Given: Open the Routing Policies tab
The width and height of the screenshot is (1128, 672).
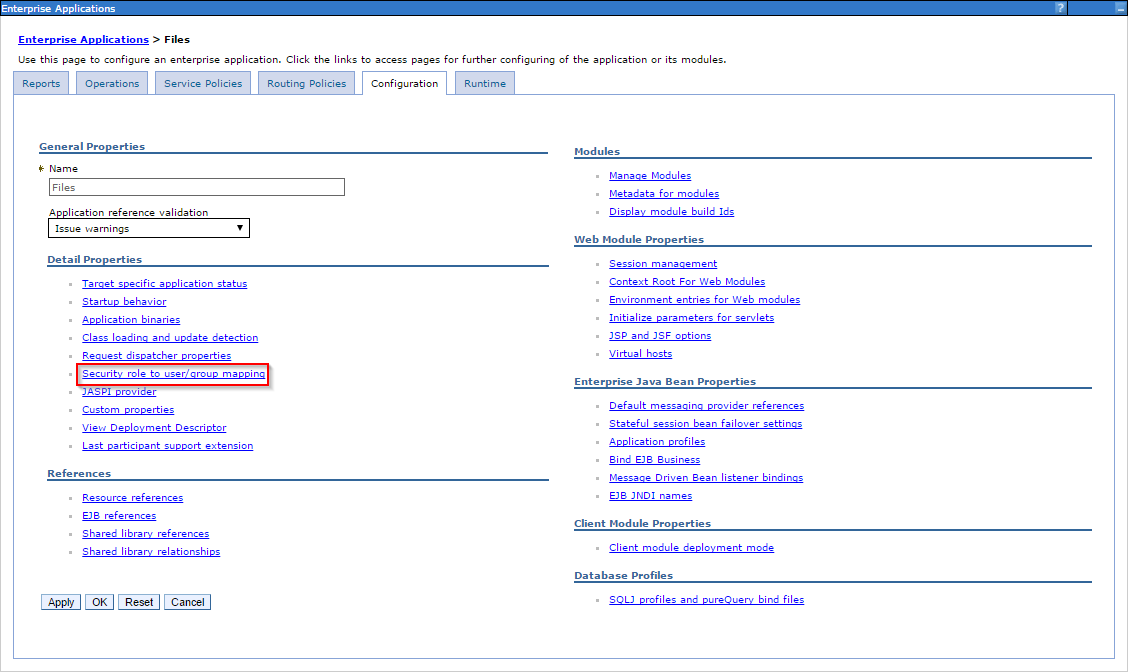Looking at the screenshot, I should point(306,84).
